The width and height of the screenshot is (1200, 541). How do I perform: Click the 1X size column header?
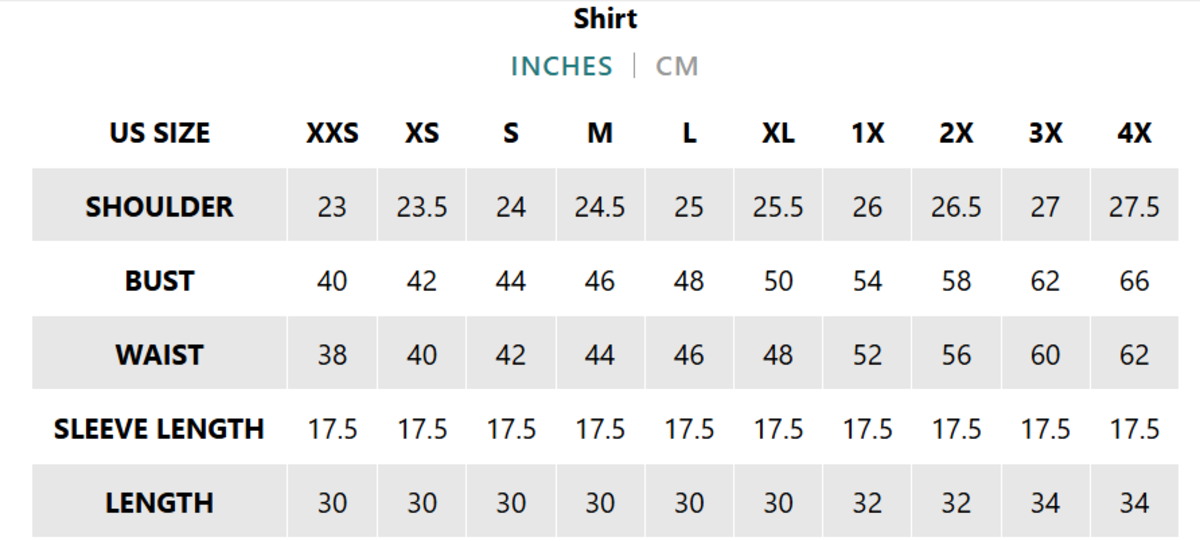coord(867,134)
